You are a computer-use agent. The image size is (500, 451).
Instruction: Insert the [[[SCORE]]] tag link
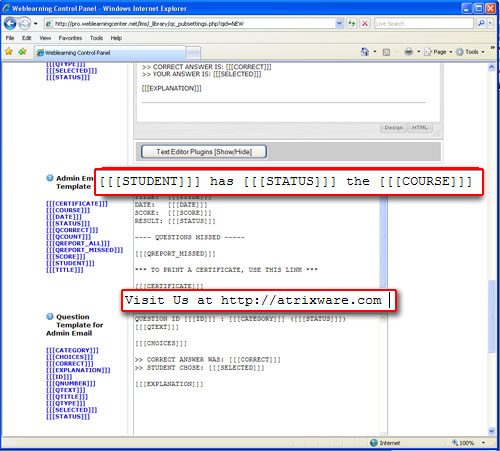66,257
